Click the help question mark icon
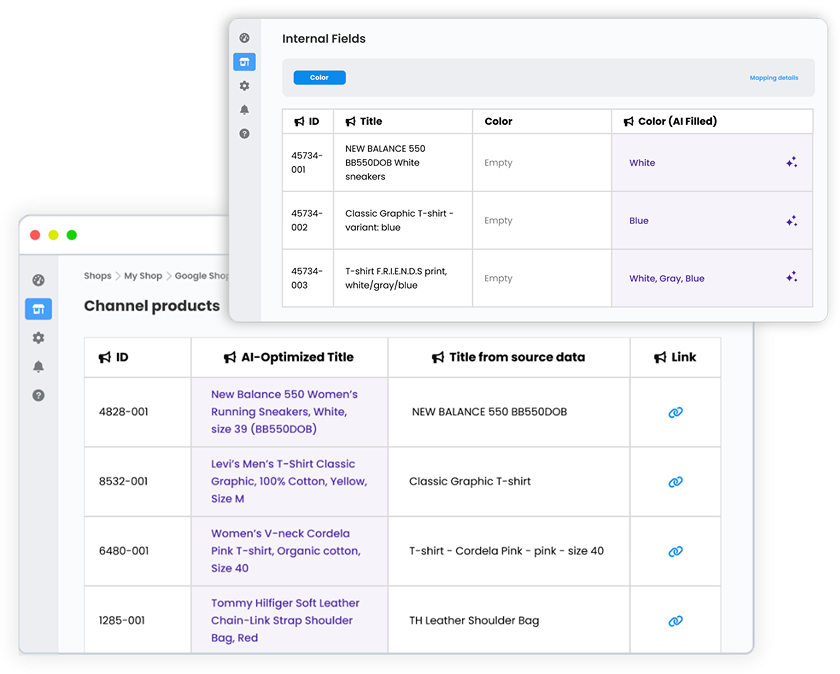This screenshot has height=674, width=840. point(38,396)
